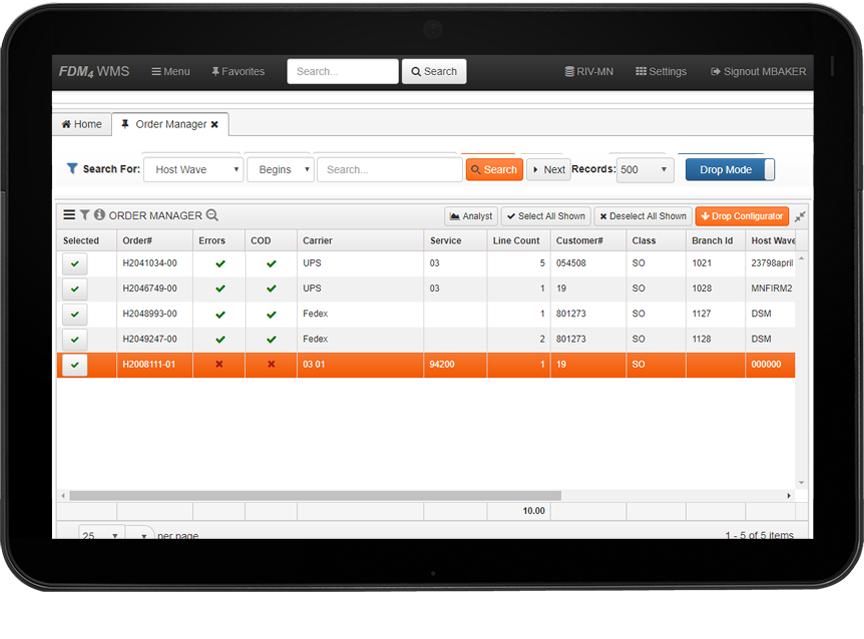Toggle selected checkbox for order H2041034-00
Image resolution: width=864 pixels, height=639 pixels.
tap(75, 264)
